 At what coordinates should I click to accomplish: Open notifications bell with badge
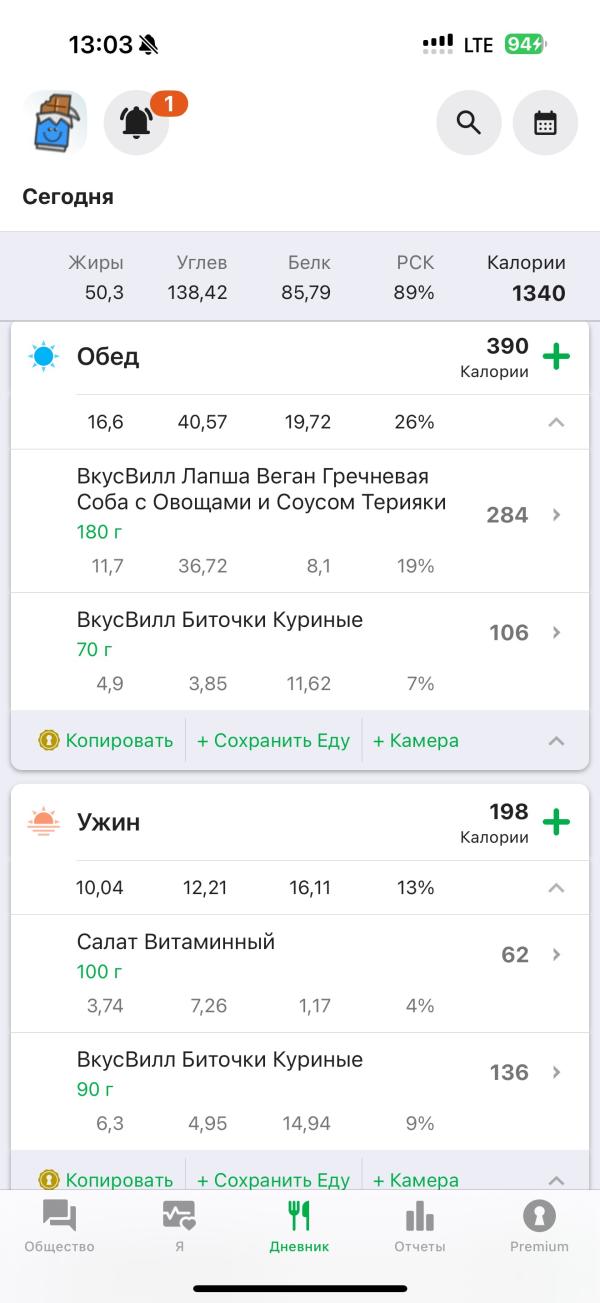pos(137,123)
